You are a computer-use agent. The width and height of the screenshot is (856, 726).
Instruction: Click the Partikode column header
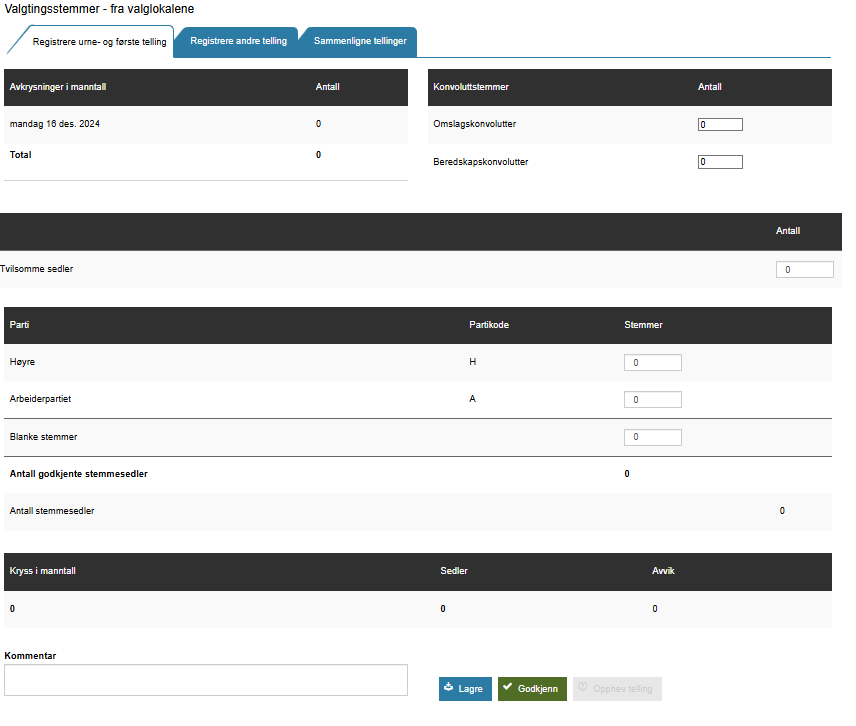click(x=489, y=325)
